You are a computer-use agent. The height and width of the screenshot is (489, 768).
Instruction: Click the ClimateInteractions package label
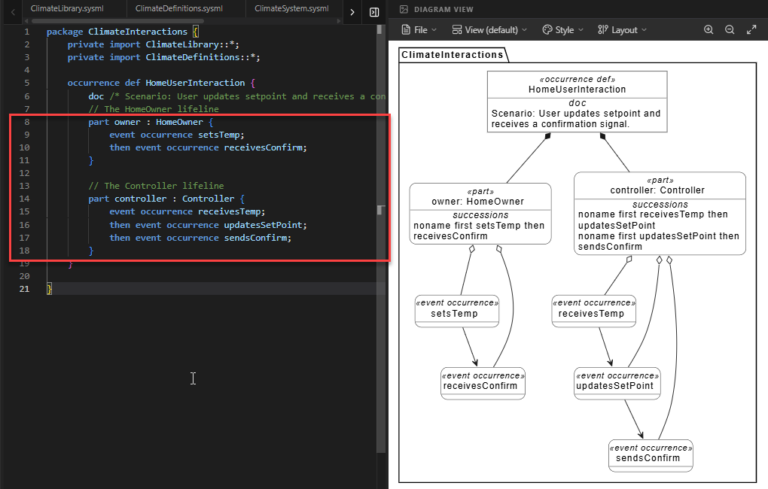(x=453, y=55)
